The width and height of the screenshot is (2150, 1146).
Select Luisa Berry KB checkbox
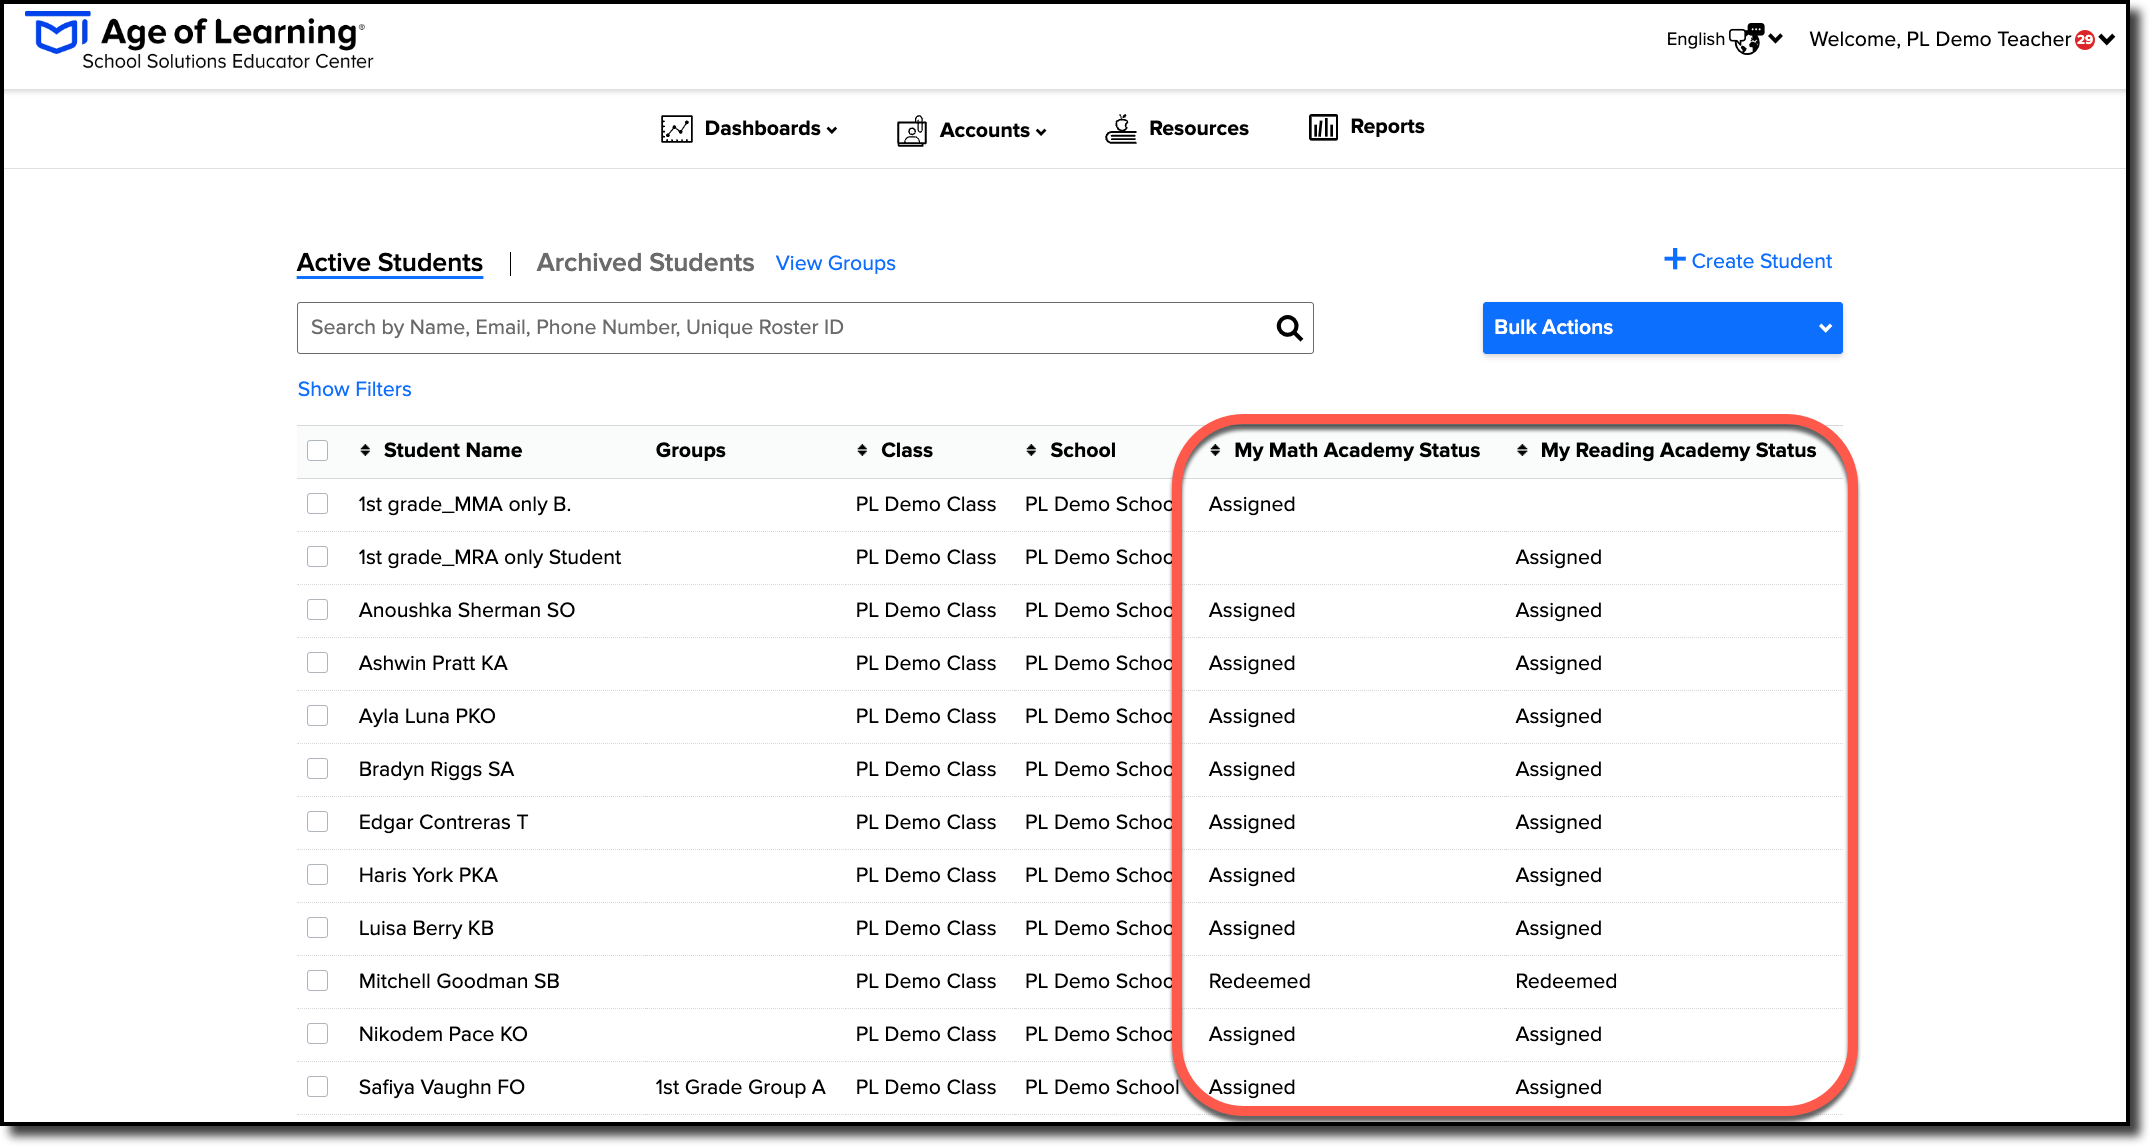coord(318,928)
